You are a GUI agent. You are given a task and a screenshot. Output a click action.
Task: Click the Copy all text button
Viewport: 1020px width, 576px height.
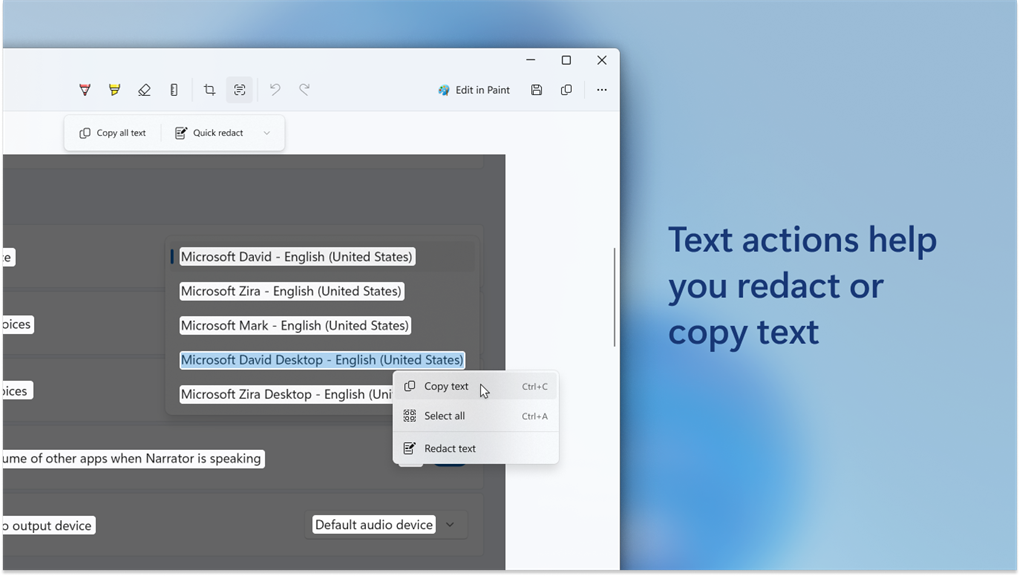pyautogui.click(x=113, y=133)
